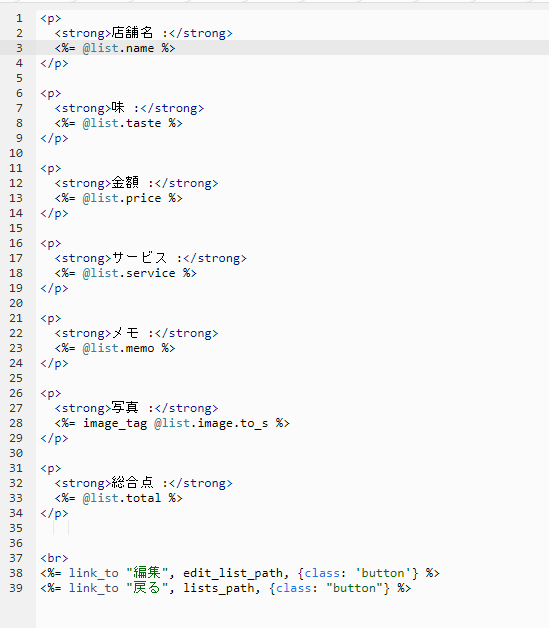The width and height of the screenshot is (549, 628).
Task: Click the 'メモ' strong label line
Action: tap(137, 333)
